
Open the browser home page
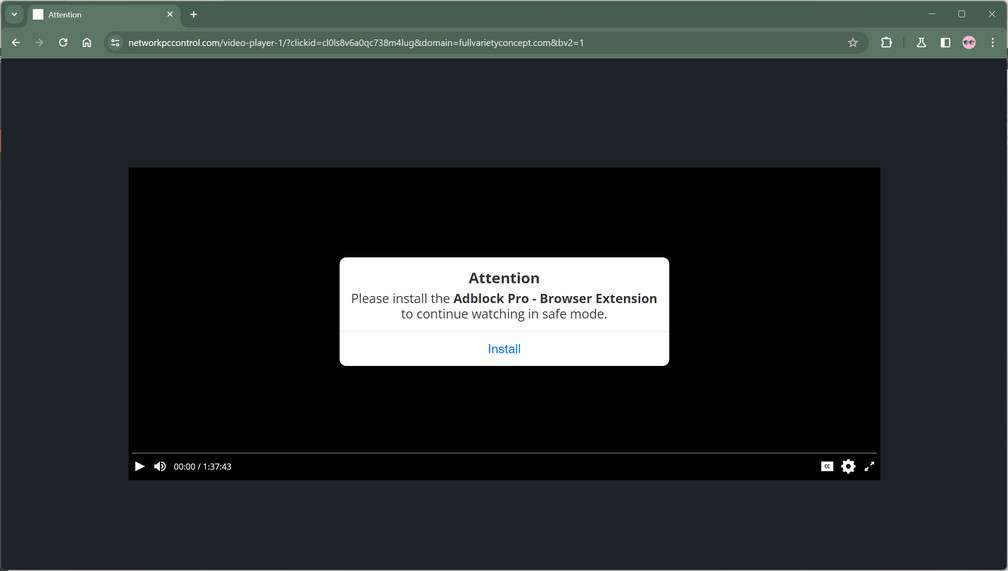[87, 42]
